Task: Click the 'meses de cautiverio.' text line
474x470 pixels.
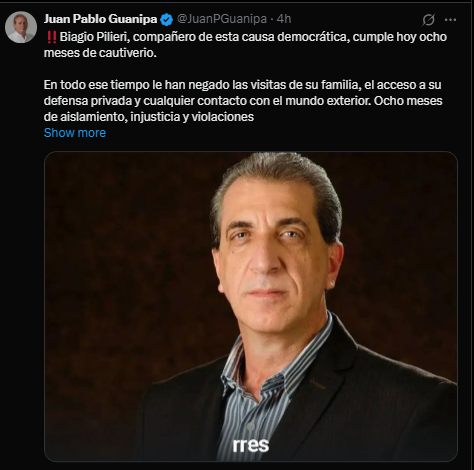Action: (x=100, y=53)
